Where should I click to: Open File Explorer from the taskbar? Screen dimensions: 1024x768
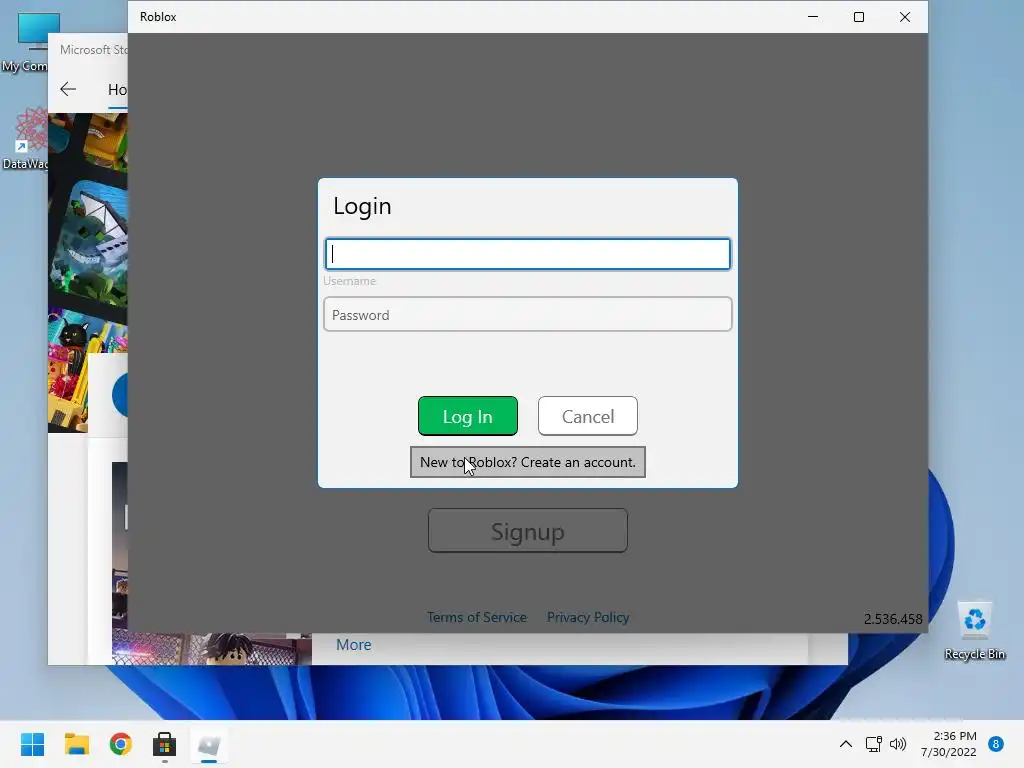pos(76,744)
